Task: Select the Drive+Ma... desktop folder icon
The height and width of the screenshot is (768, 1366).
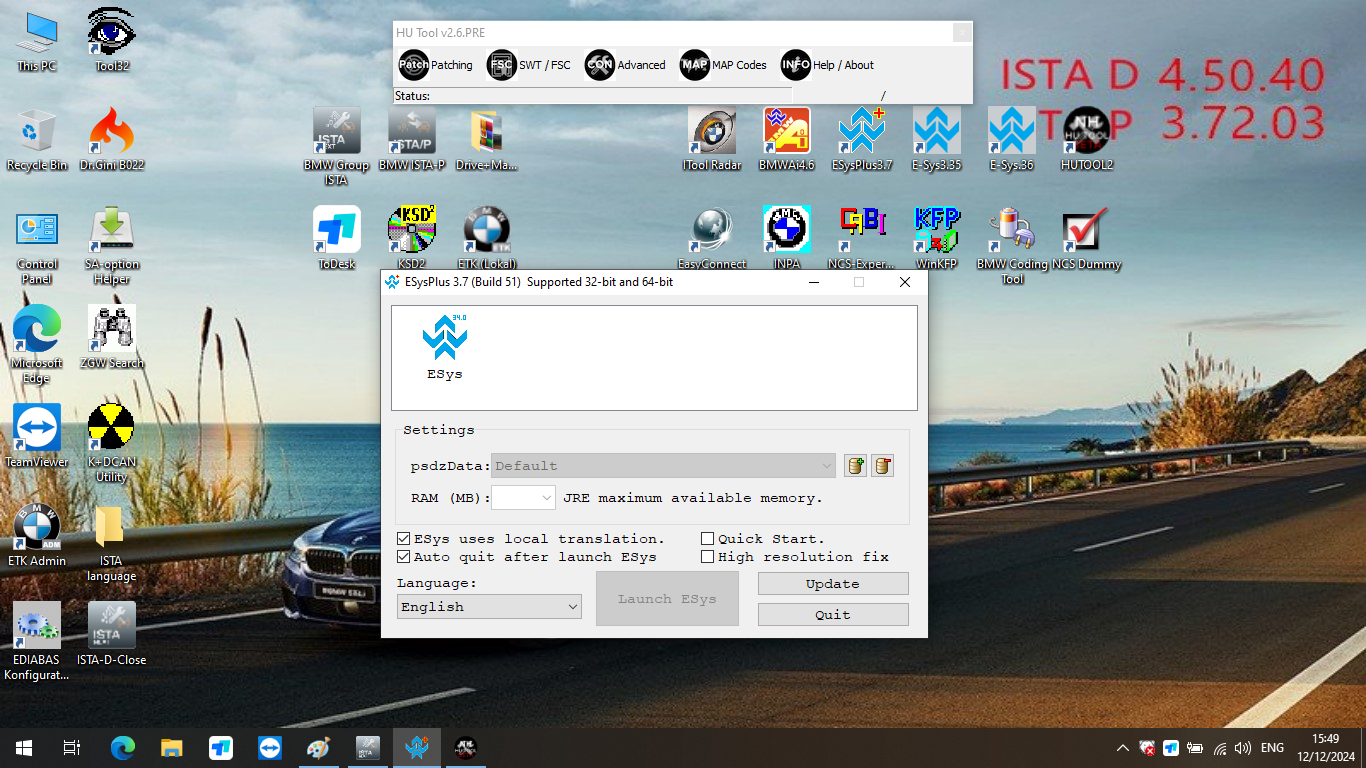Action: (487, 139)
